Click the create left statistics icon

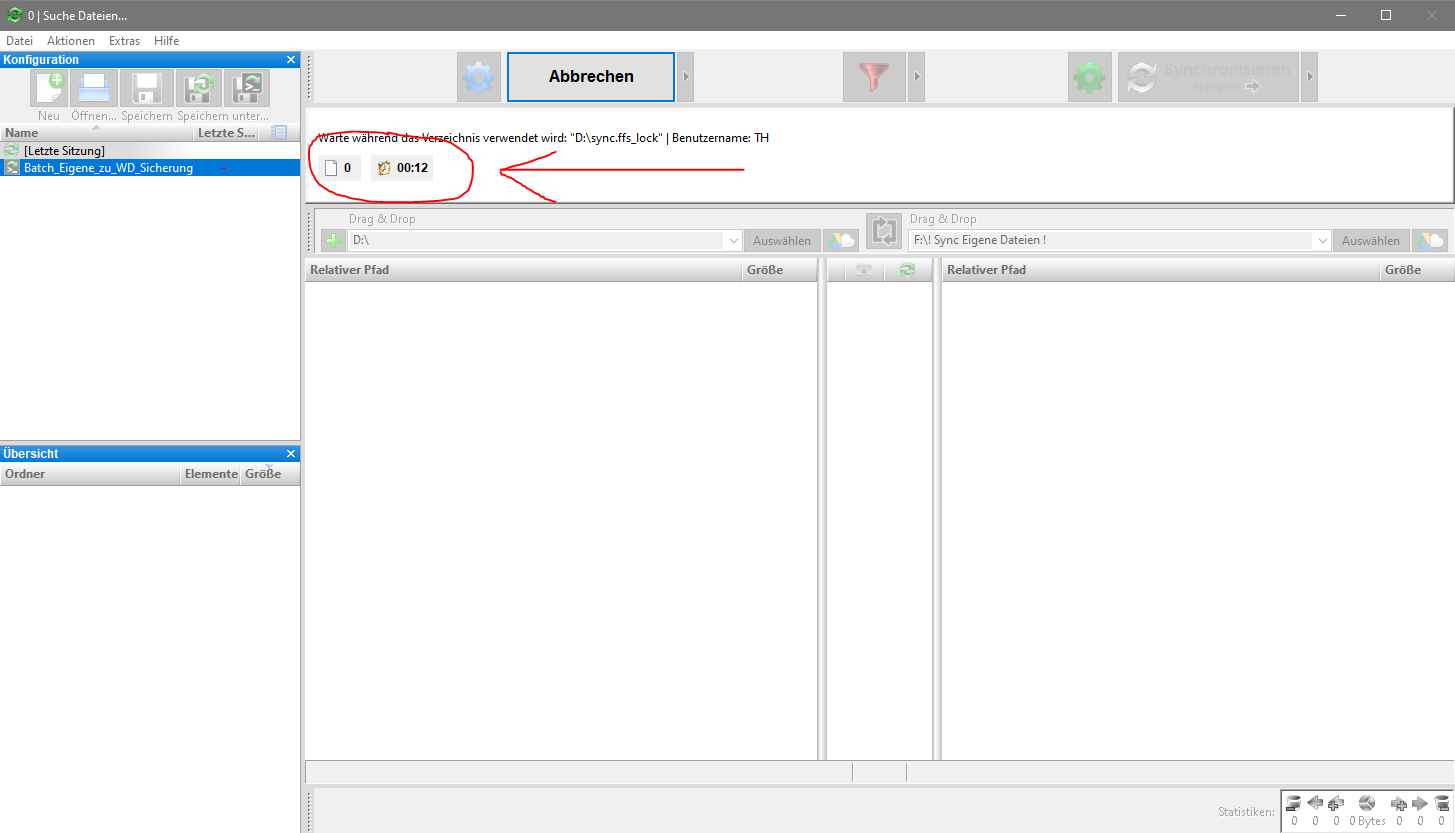click(x=1336, y=802)
